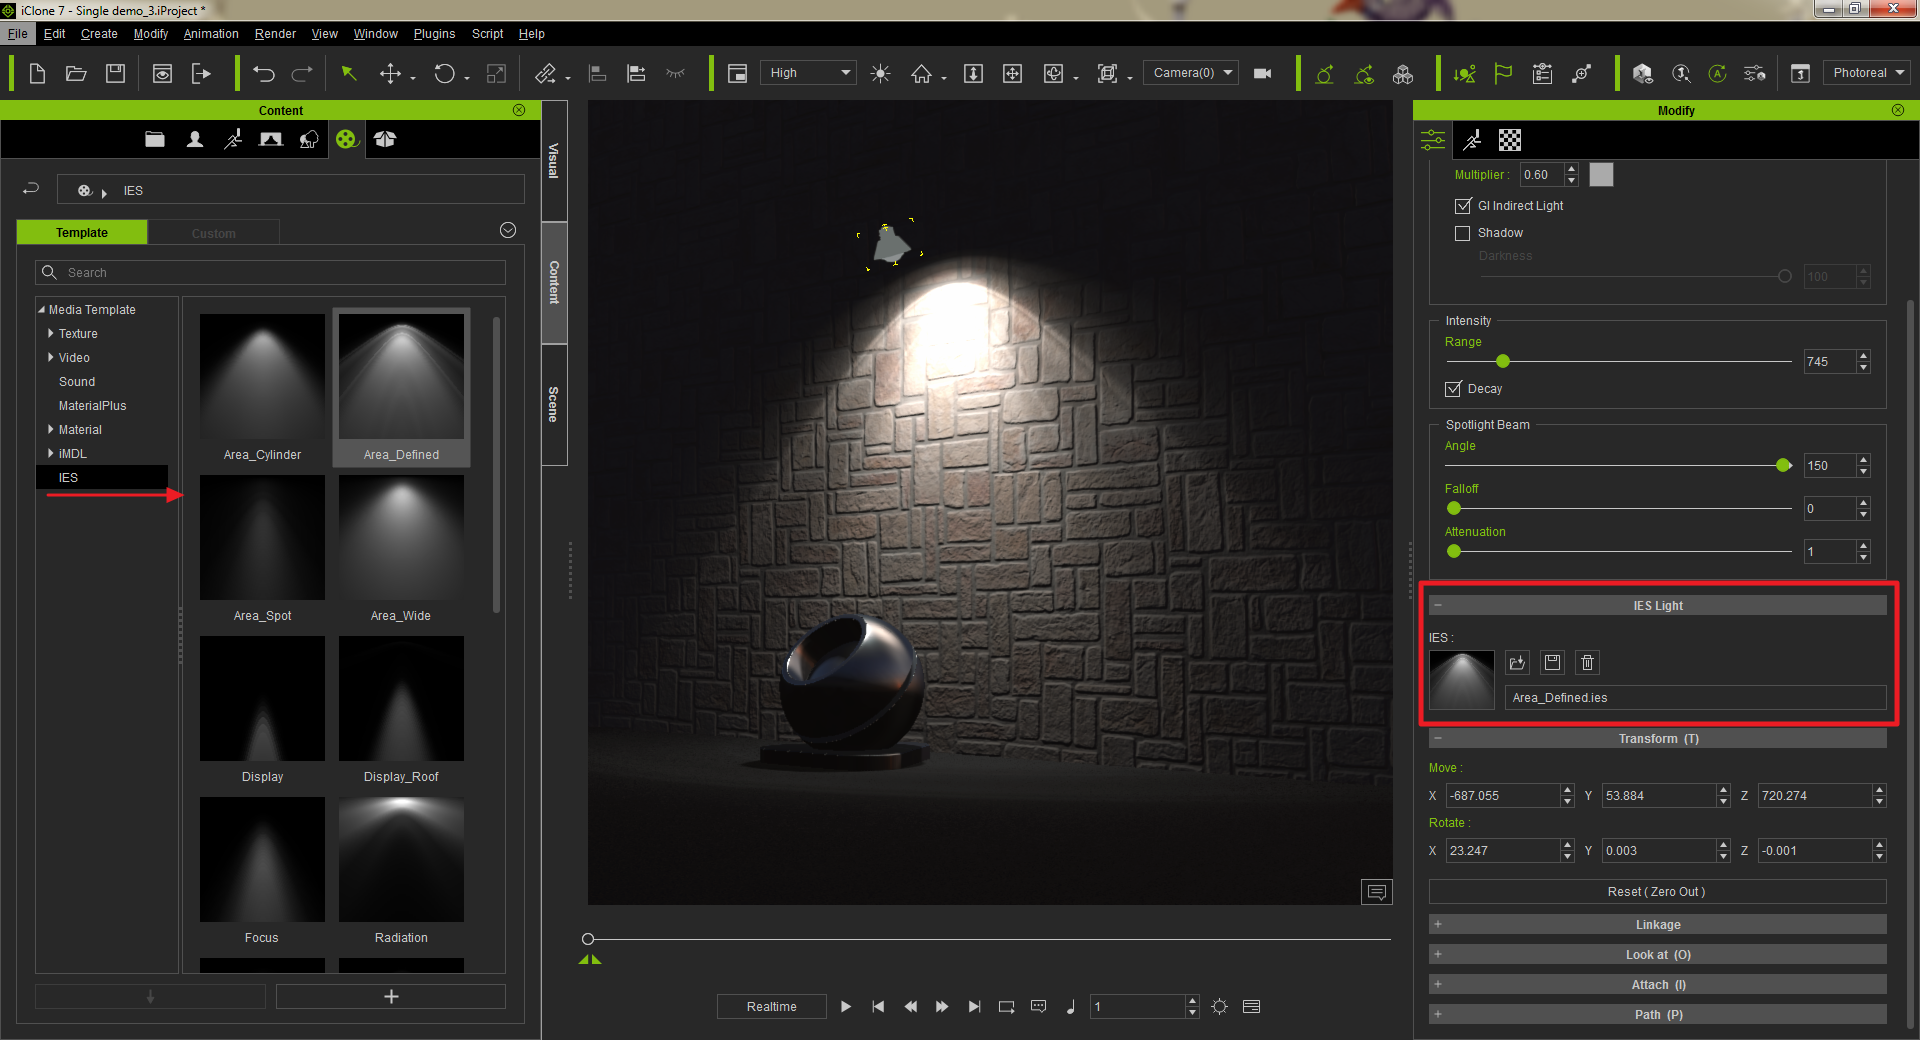Open project with folder icon
The height and width of the screenshot is (1040, 1920).
tap(76, 73)
